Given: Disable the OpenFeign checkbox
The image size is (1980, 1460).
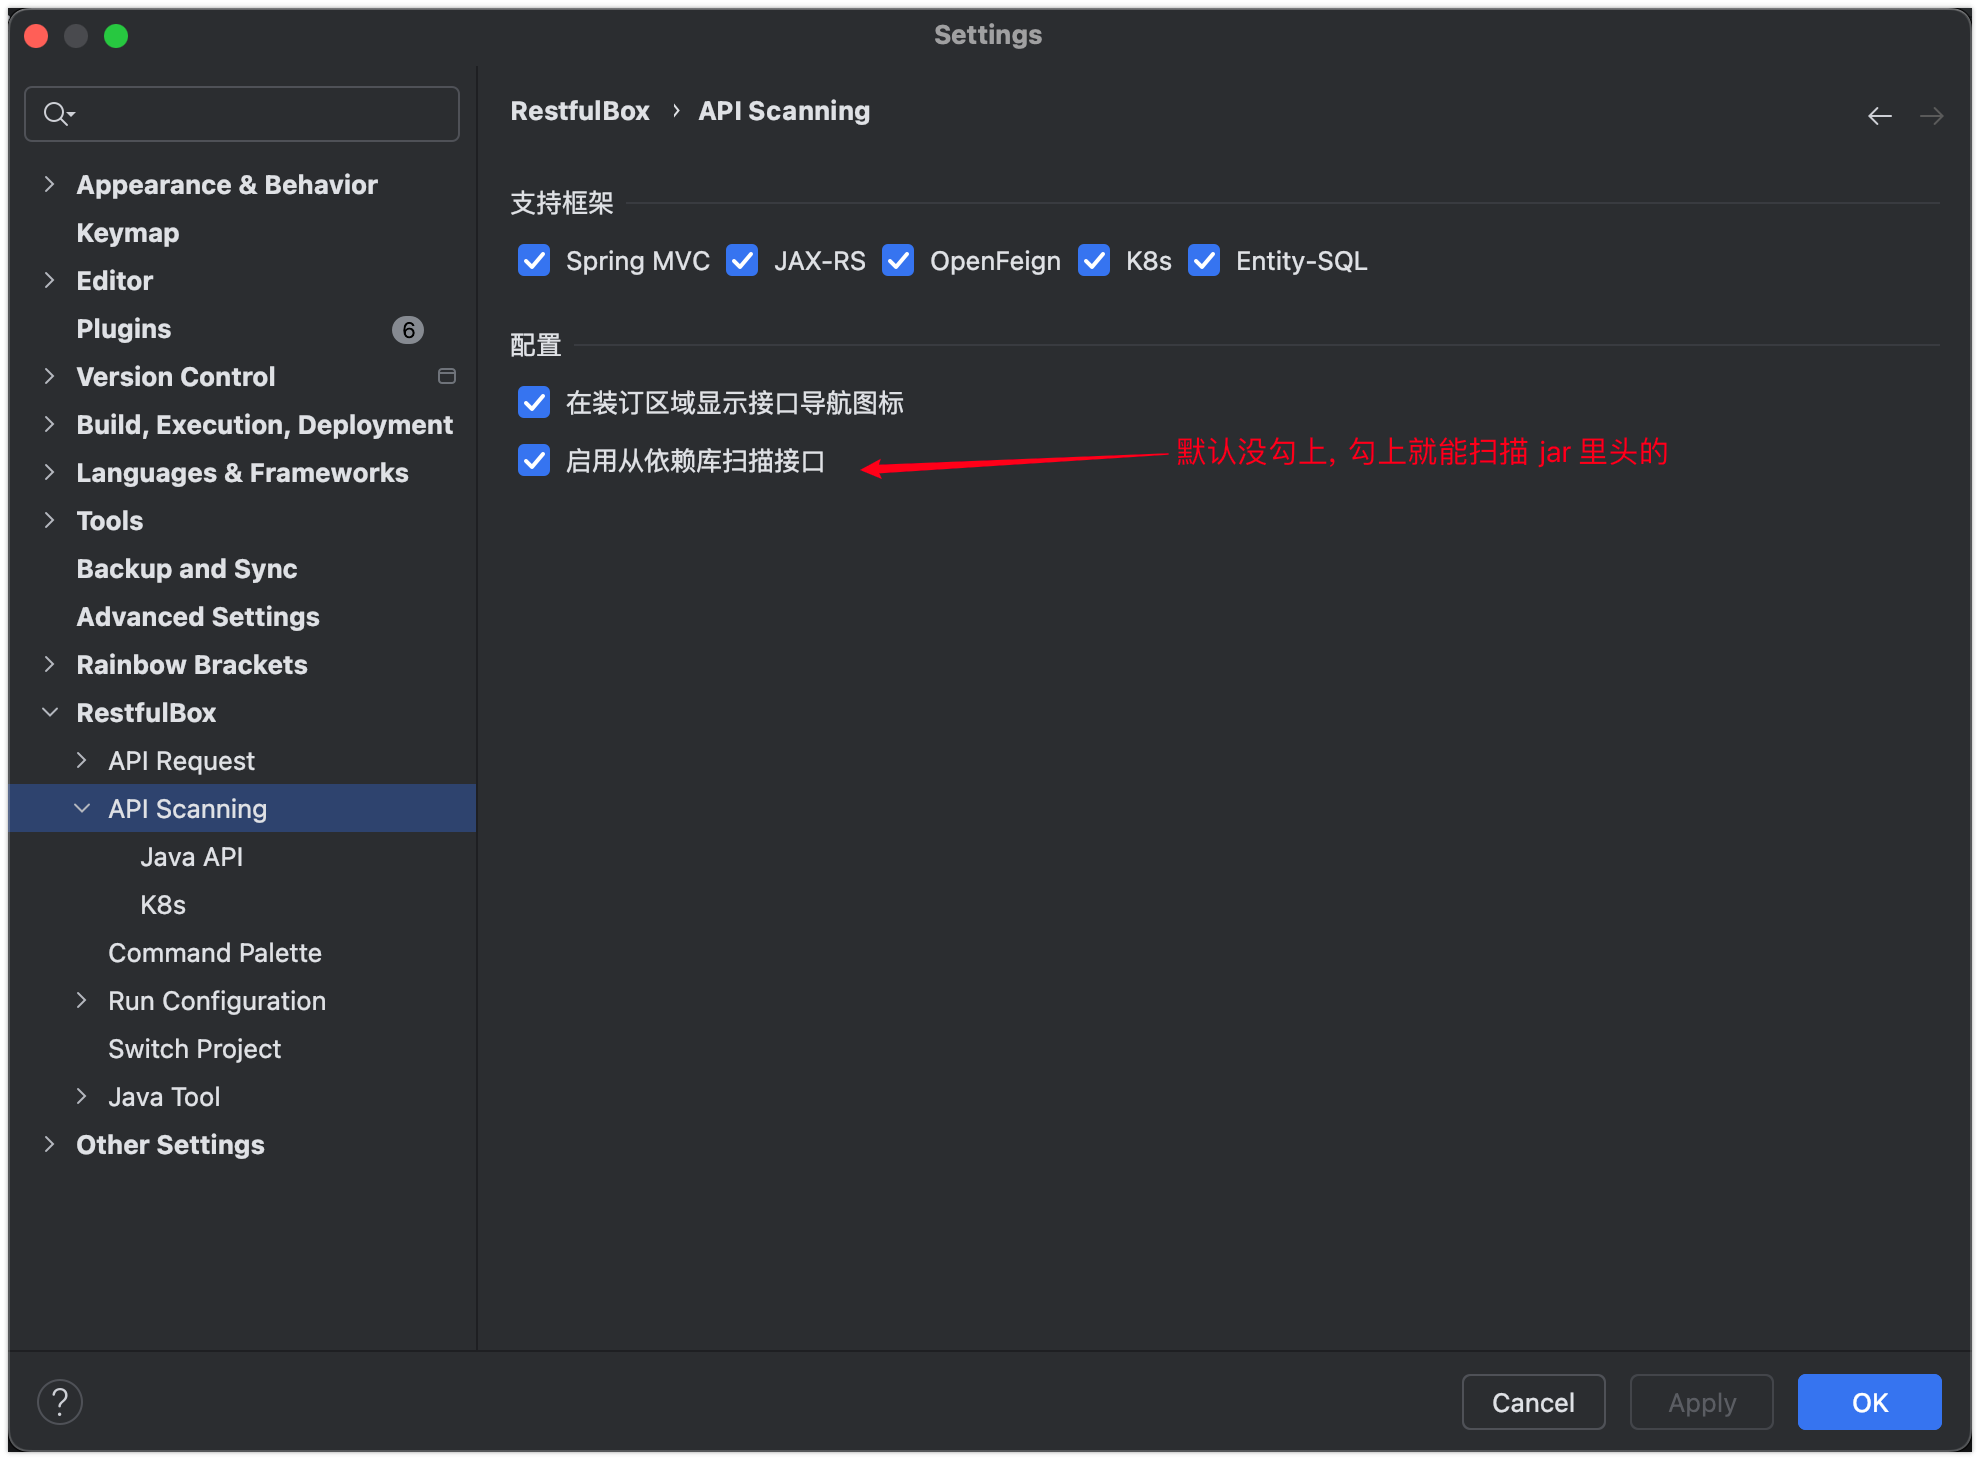Looking at the screenshot, I should click(898, 261).
